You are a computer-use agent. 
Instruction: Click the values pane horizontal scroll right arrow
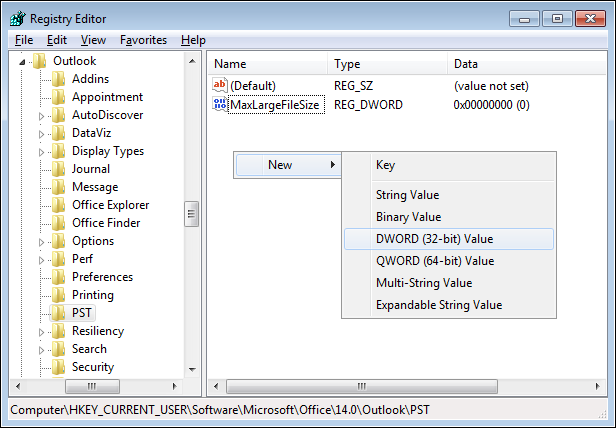(598, 386)
